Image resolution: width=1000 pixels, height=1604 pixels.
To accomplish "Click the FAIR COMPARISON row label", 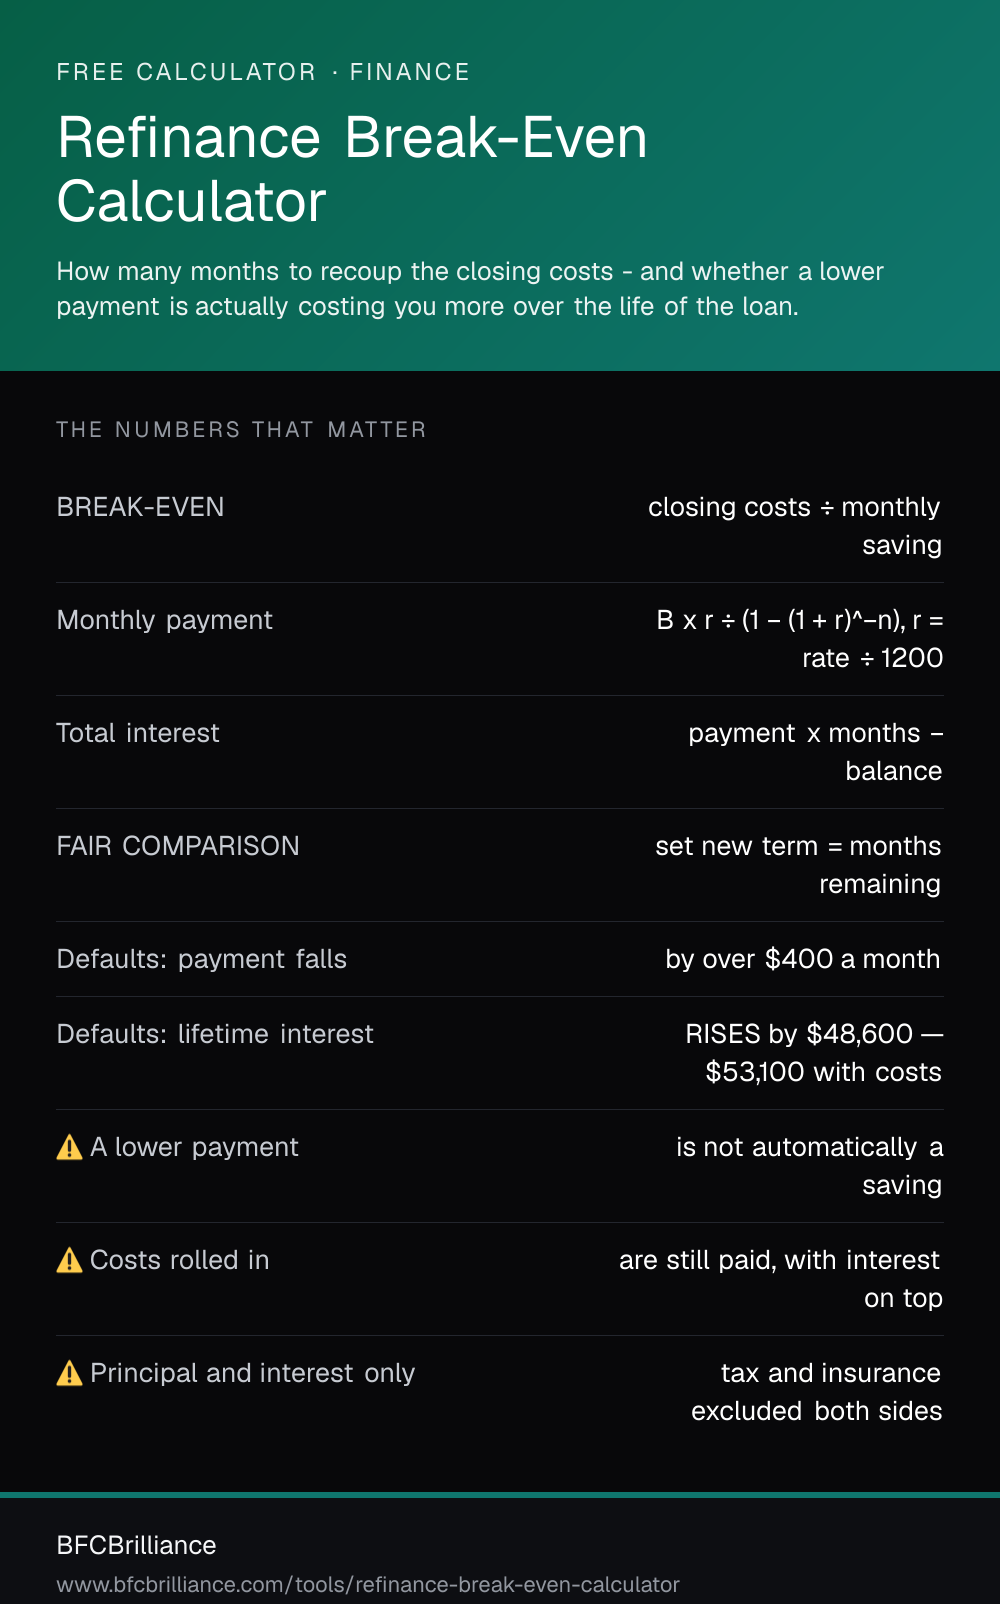I will (178, 846).
